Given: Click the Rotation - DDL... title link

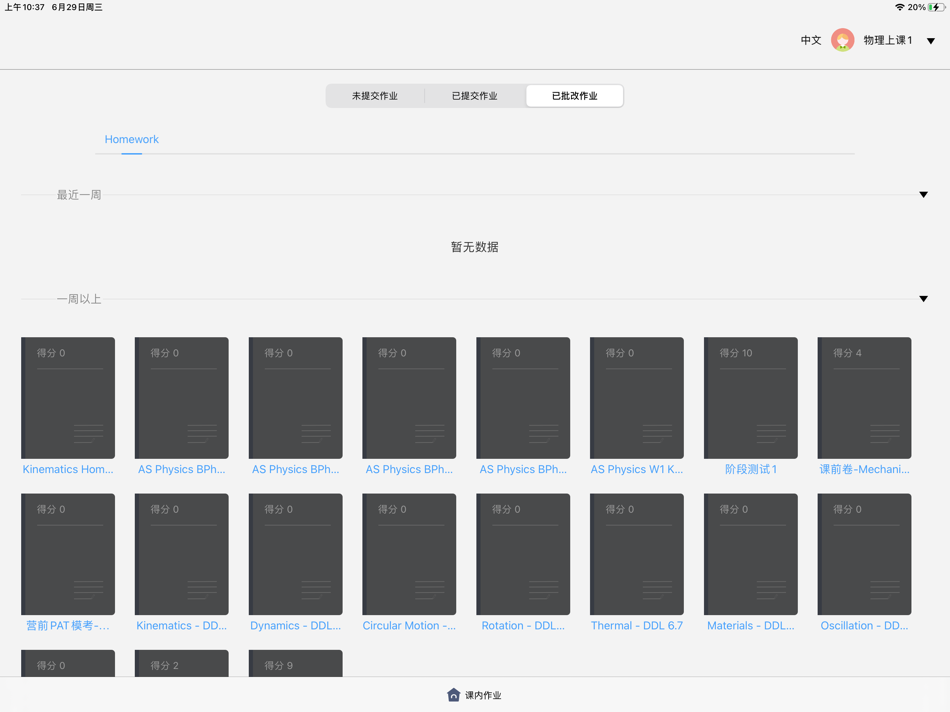Looking at the screenshot, I should tap(523, 625).
